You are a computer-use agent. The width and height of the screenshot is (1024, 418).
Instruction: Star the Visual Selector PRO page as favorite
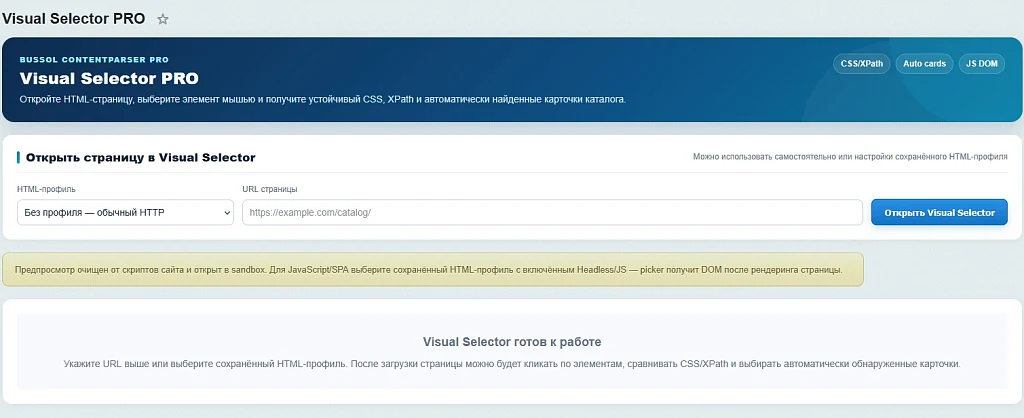pyautogui.click(x=163, y=19)
